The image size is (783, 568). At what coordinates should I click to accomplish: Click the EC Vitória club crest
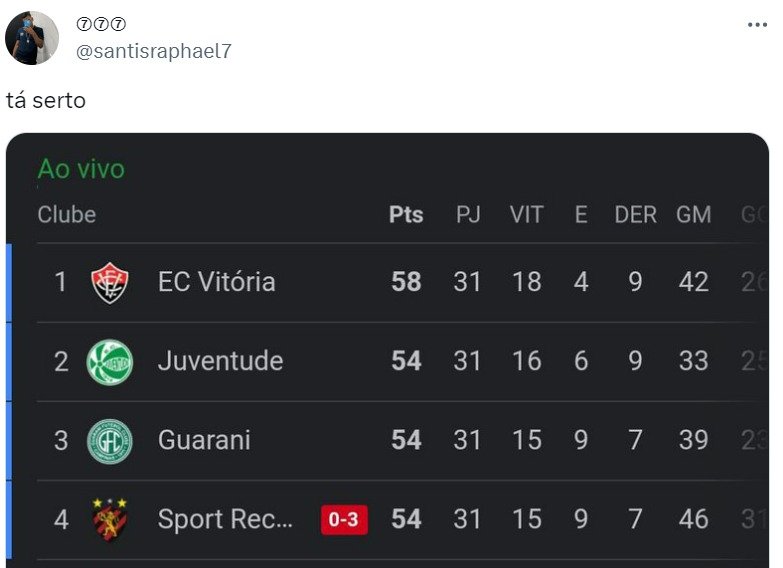(x=110, y=283)
